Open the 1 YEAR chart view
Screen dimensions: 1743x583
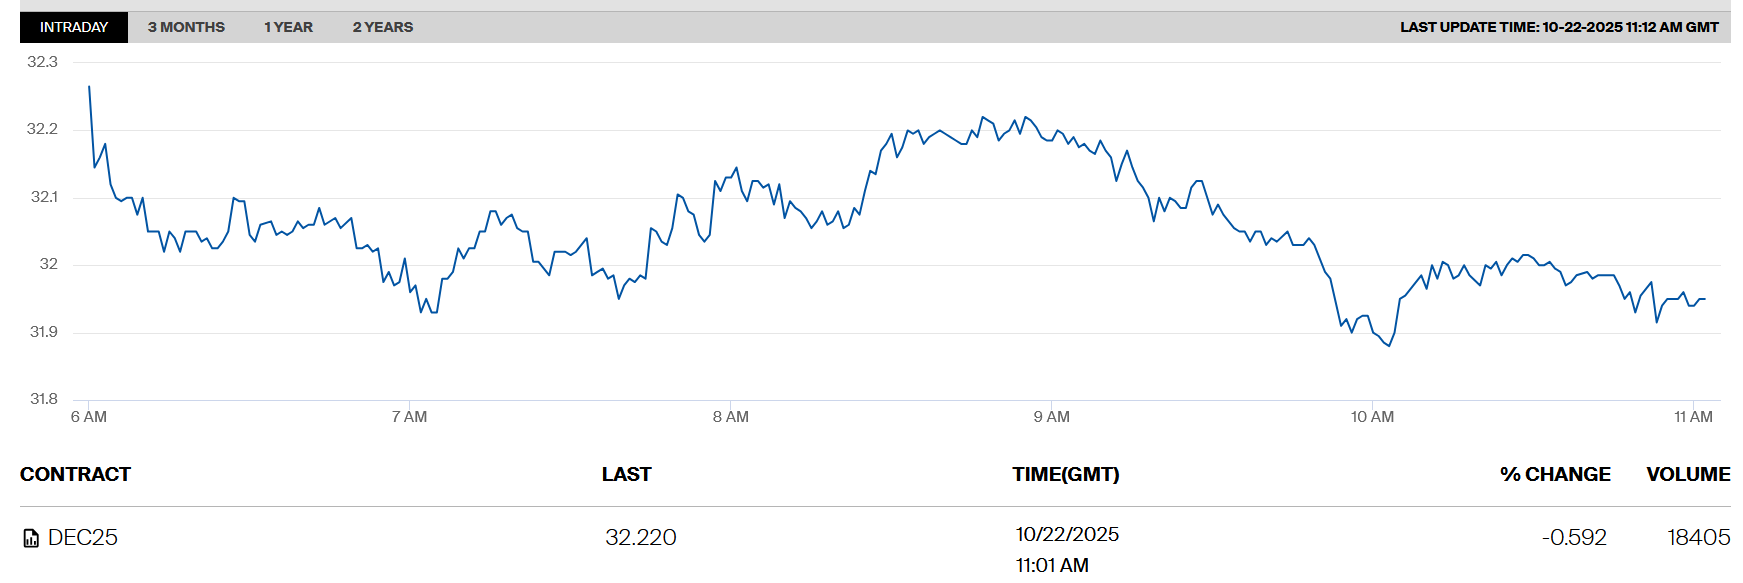(288, 27)
